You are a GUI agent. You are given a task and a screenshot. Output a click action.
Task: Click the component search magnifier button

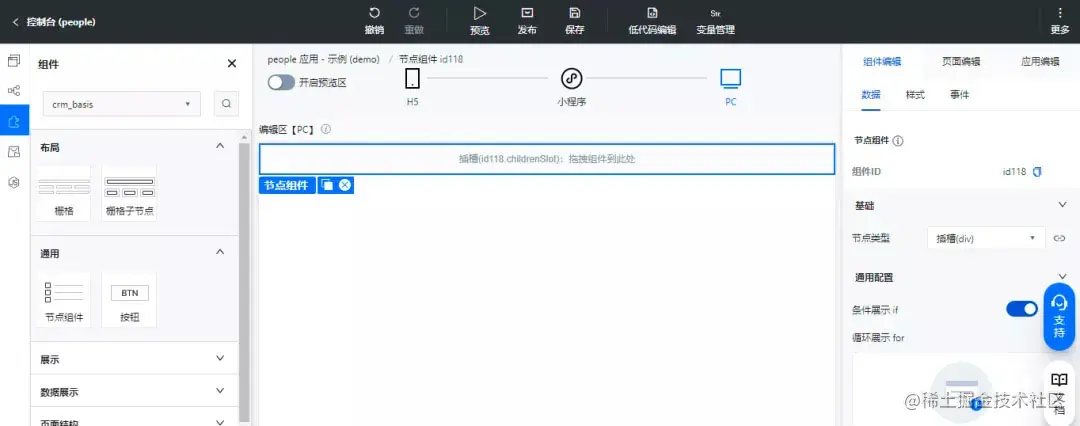pyautogui.click(x=226, y=104)
